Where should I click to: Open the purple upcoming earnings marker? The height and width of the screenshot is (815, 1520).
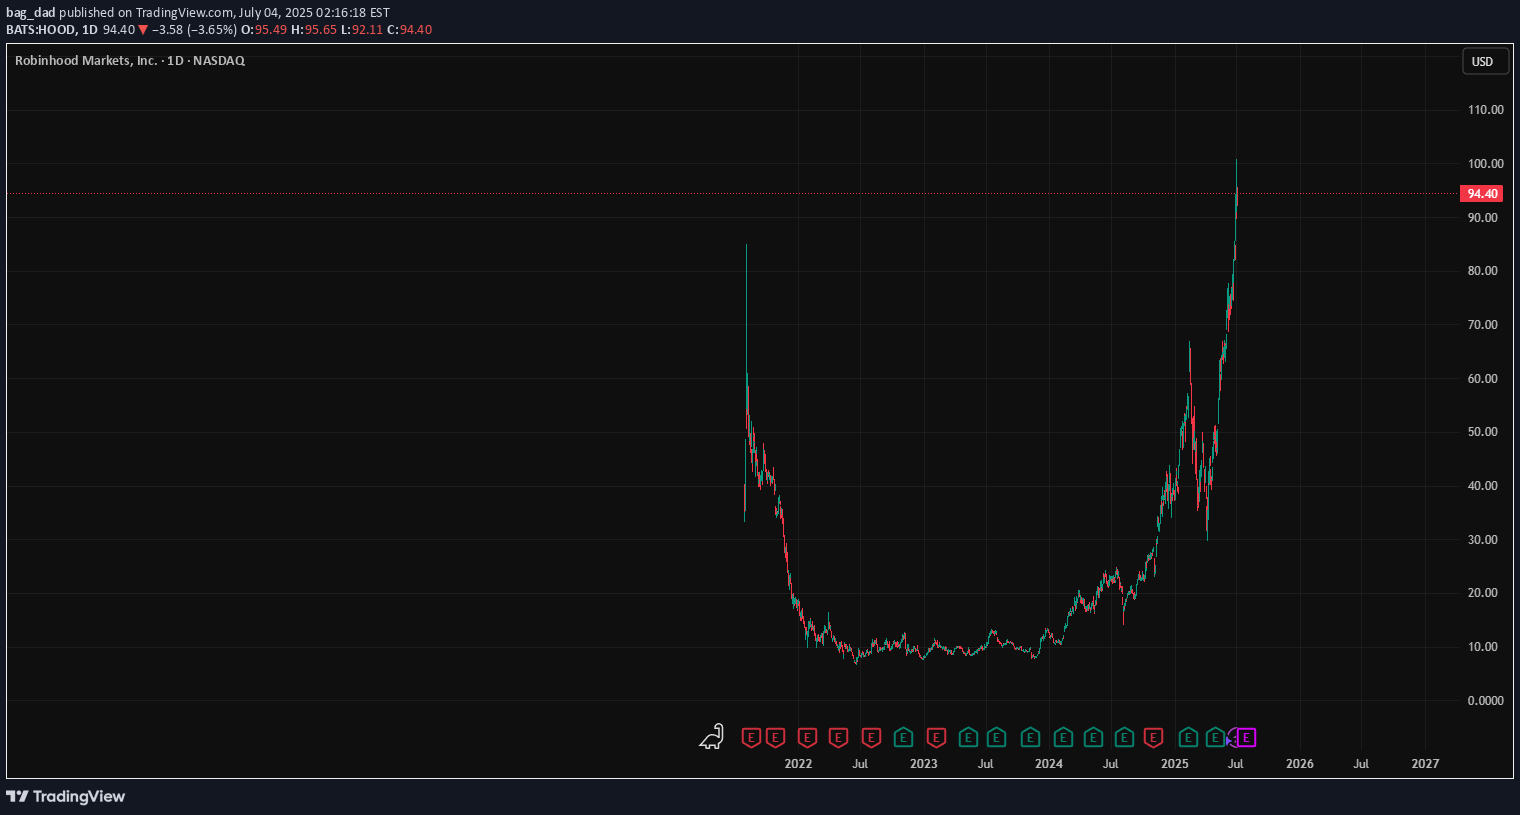point(1246,738)
